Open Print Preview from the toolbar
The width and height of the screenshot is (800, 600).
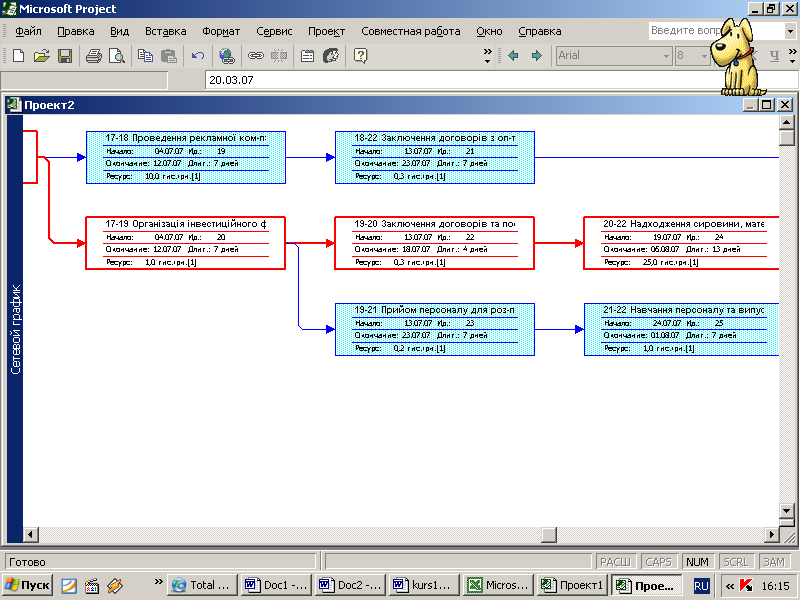tap(116, 56)
